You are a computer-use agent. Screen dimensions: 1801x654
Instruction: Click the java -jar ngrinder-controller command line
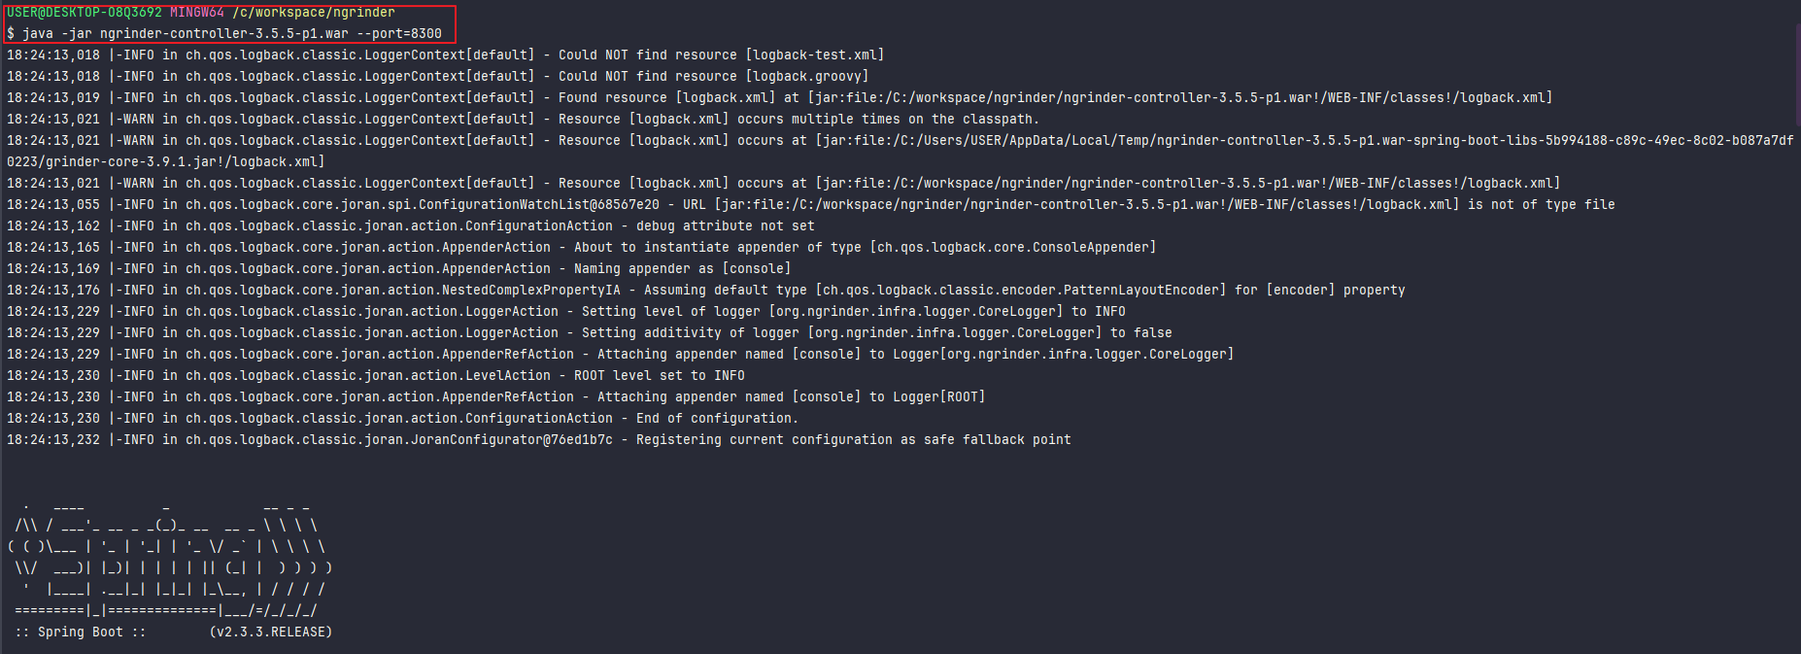click(x=224, y=34)
